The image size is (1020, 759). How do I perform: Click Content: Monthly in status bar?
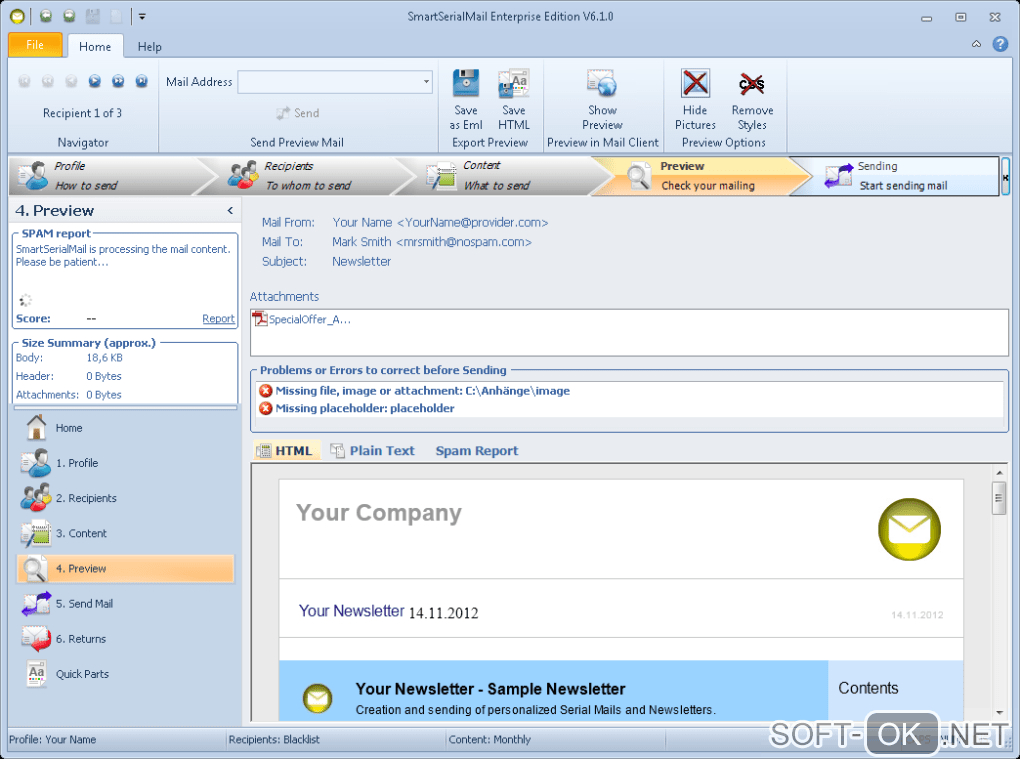(x=489, y=739)
